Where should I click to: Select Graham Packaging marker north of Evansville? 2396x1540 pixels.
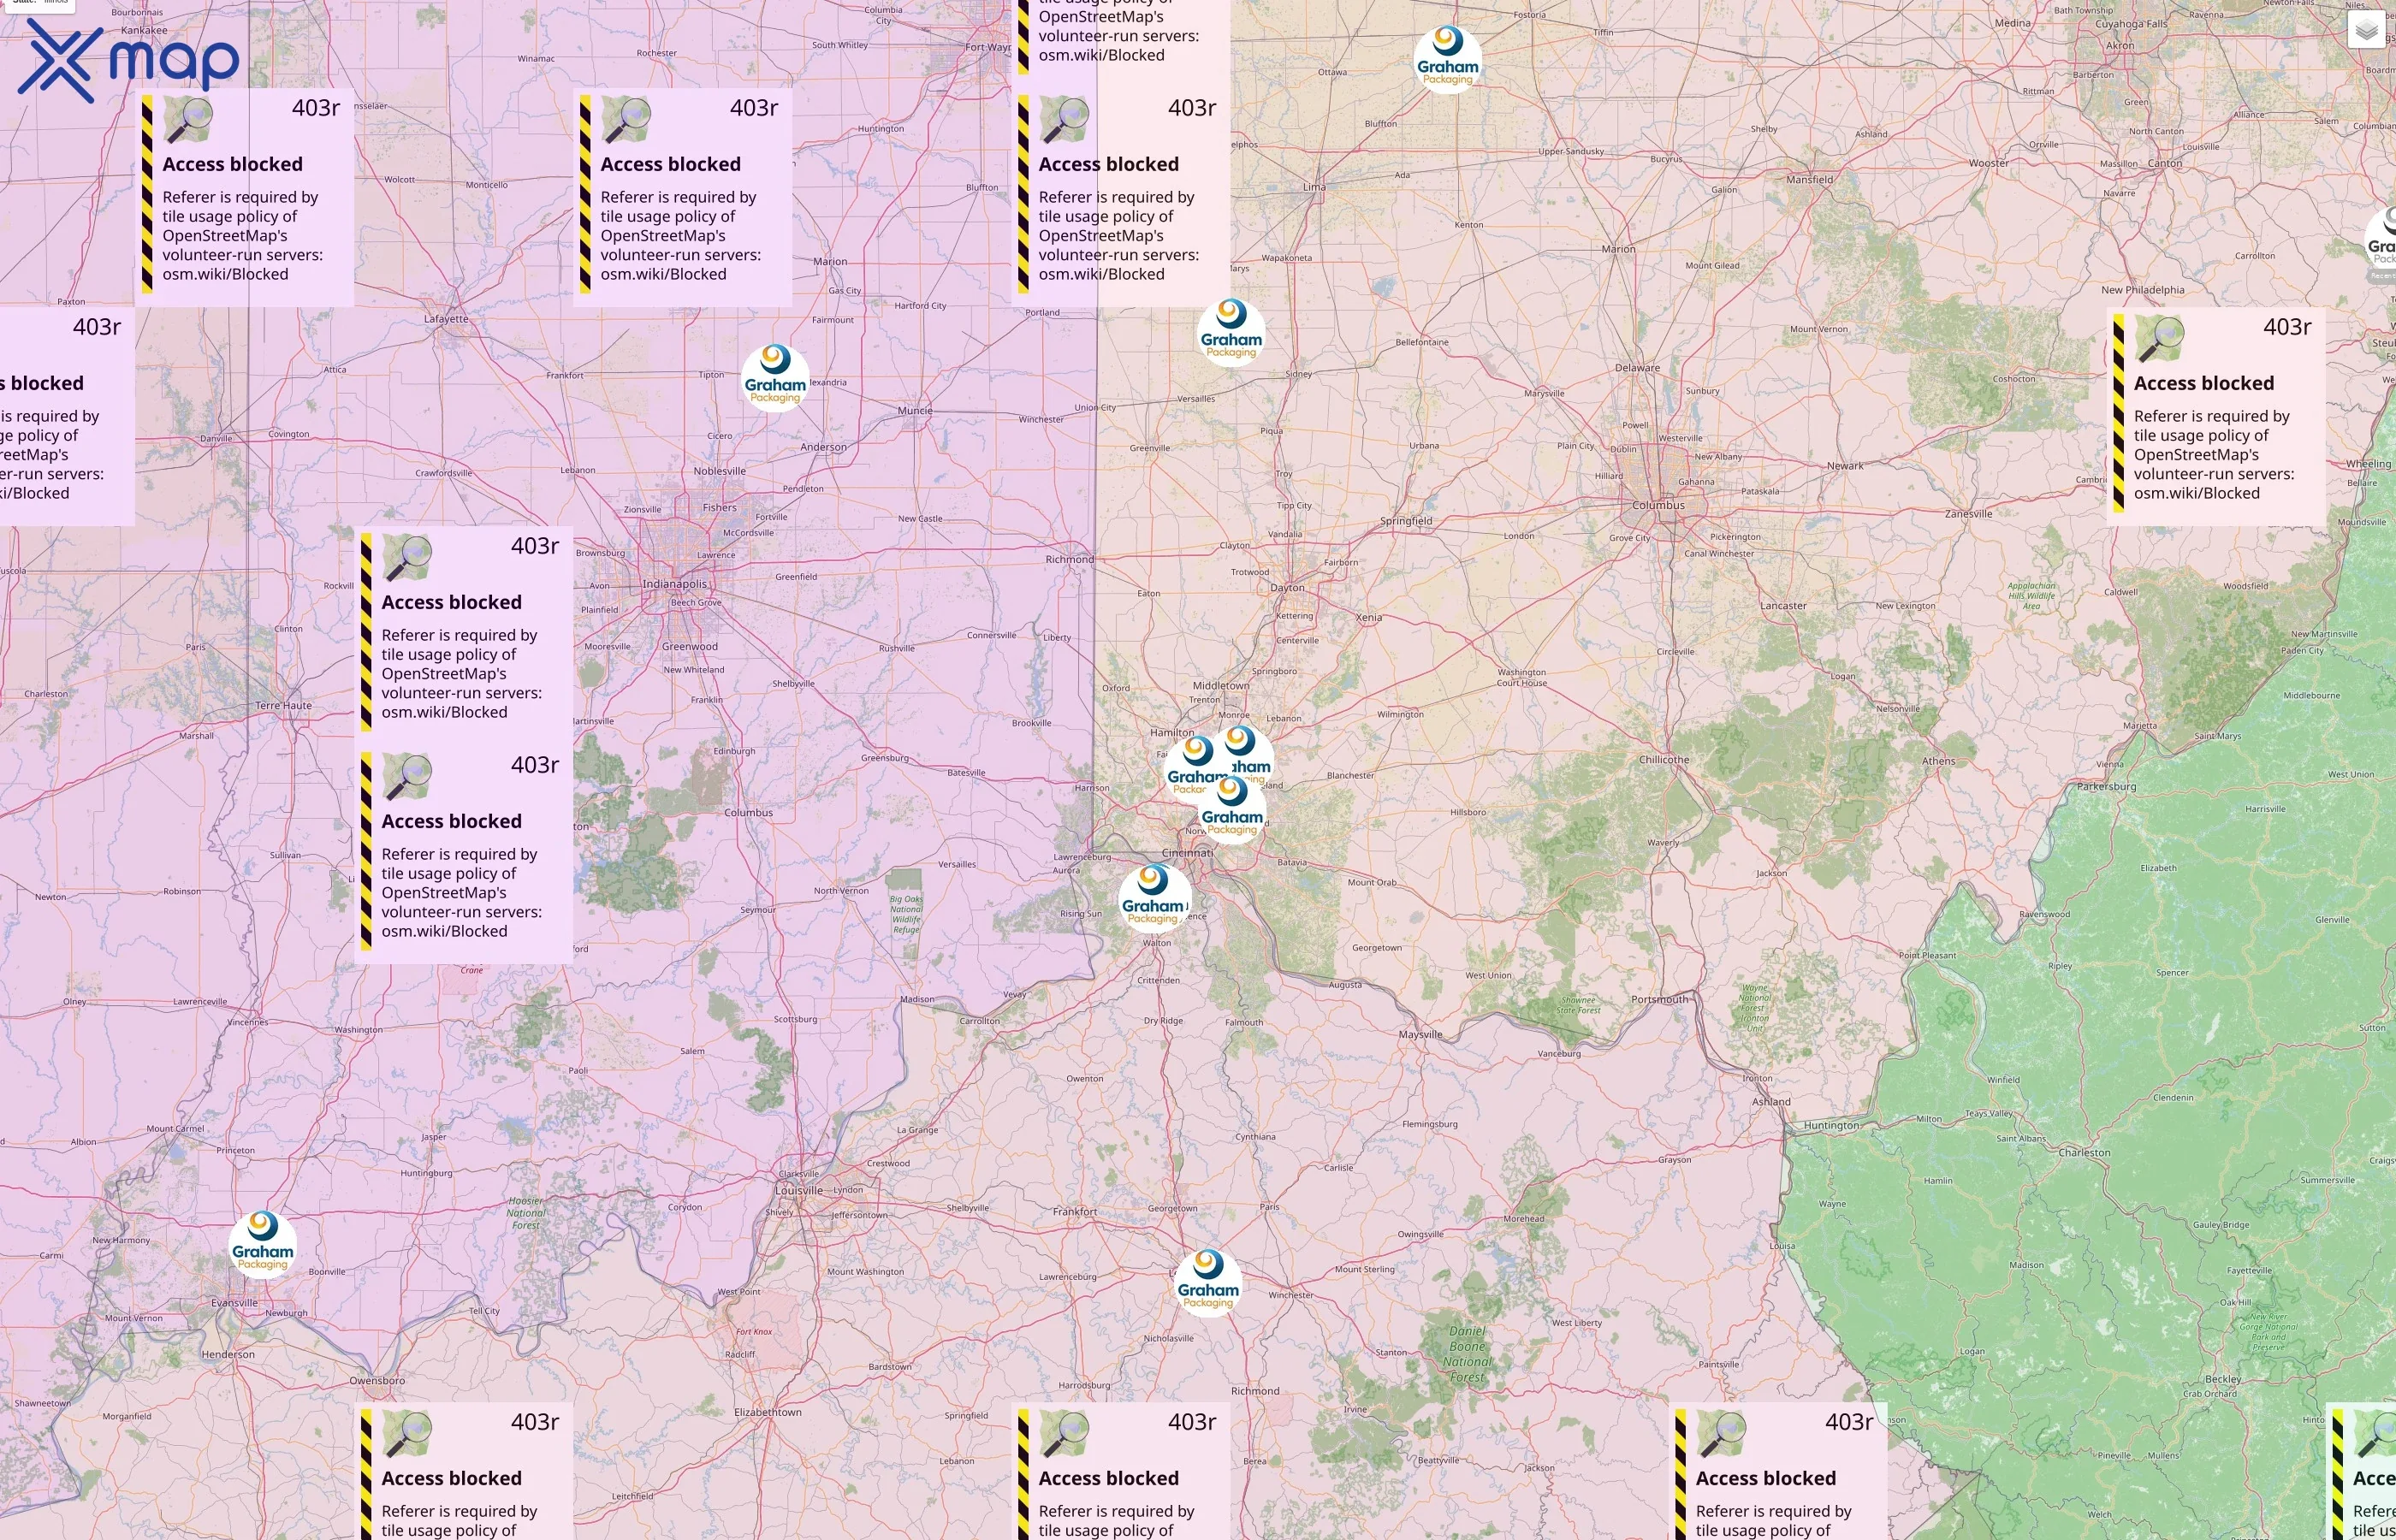(263, 1244)
